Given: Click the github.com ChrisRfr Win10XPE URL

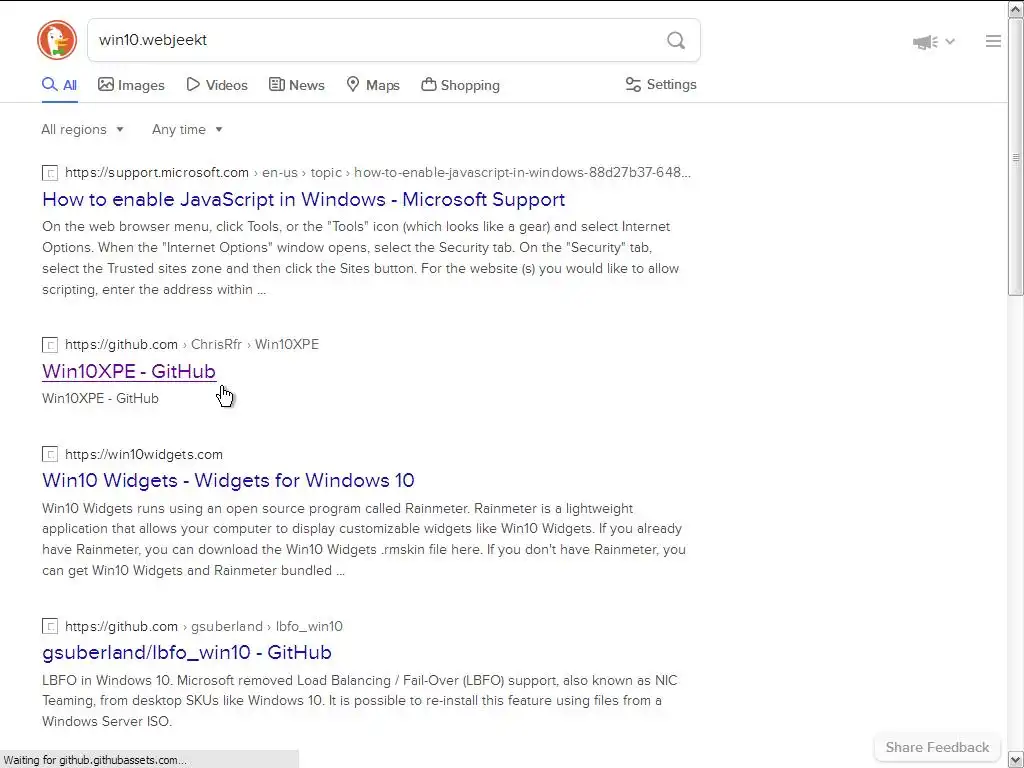Looking at the screenshot, I should click(x=192, y=344).
